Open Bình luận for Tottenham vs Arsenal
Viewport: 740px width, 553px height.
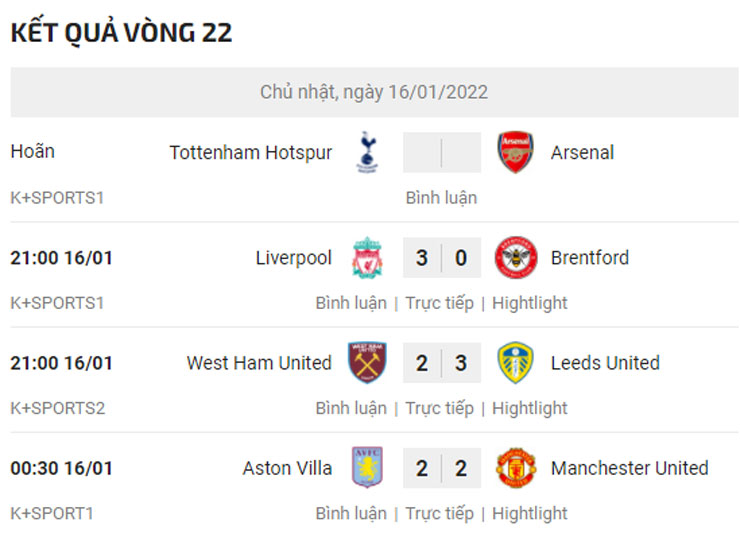(x=441, y=198)
